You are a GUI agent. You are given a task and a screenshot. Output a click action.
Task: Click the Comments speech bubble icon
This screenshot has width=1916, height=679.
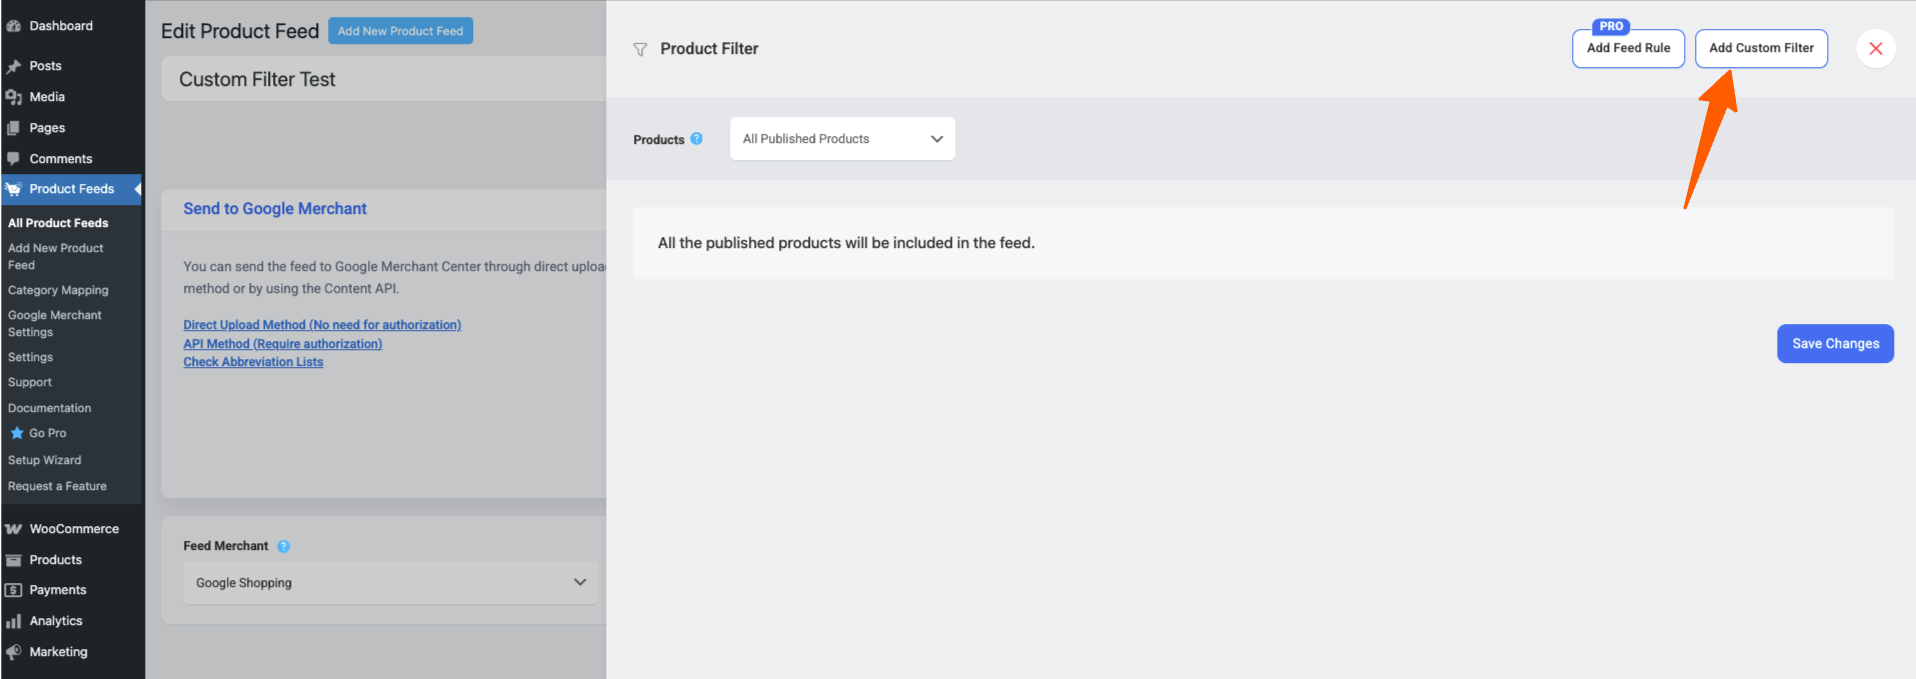[x=14, y=159]
